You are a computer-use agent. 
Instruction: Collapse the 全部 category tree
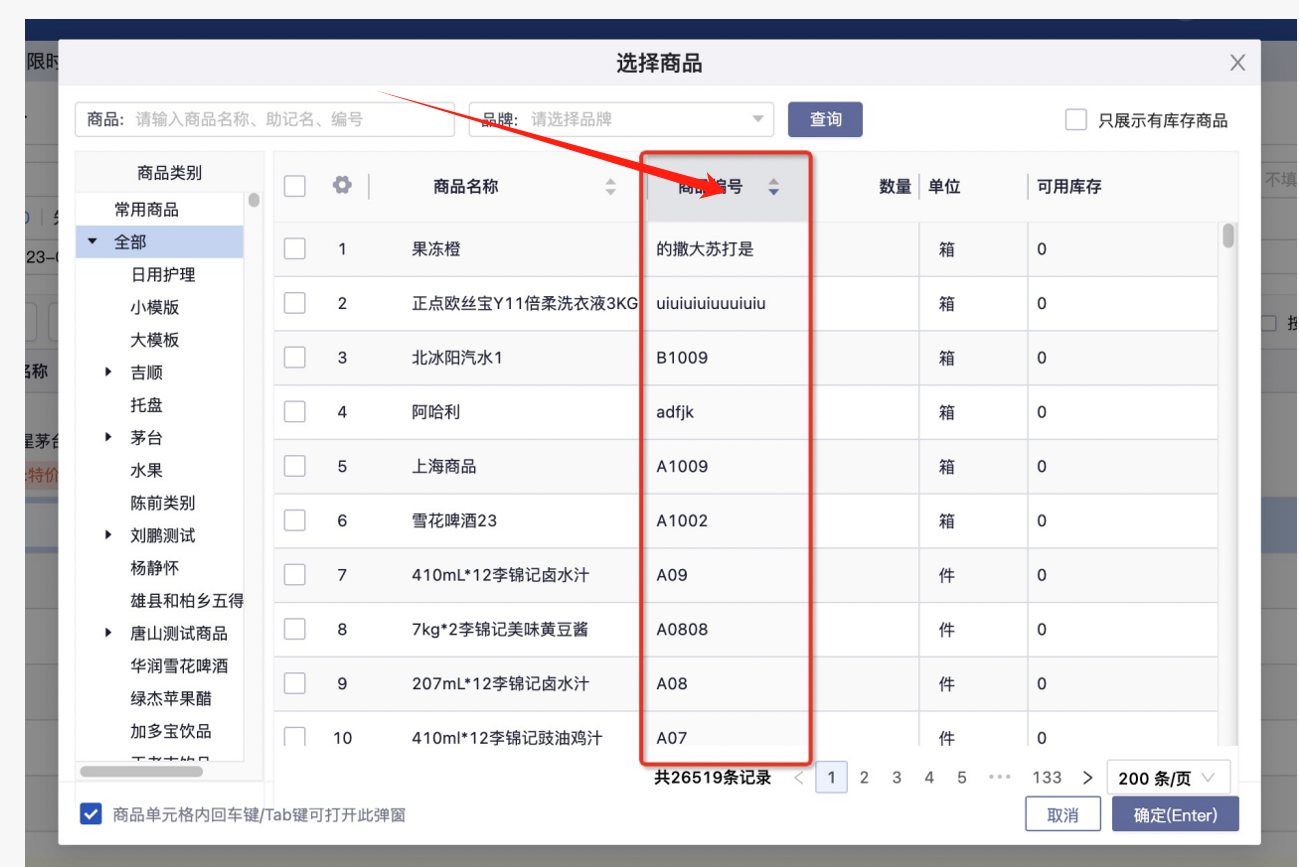coord(93,242)
